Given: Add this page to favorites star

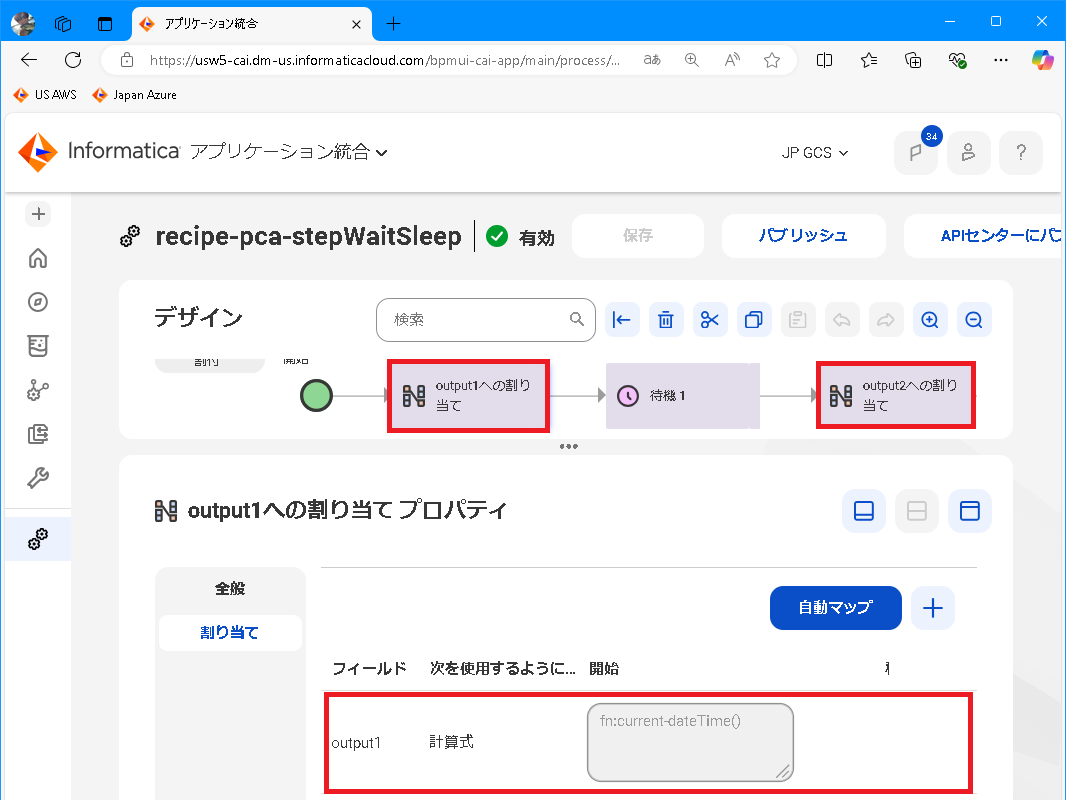Looking at the screenshot, I should 772,60.
